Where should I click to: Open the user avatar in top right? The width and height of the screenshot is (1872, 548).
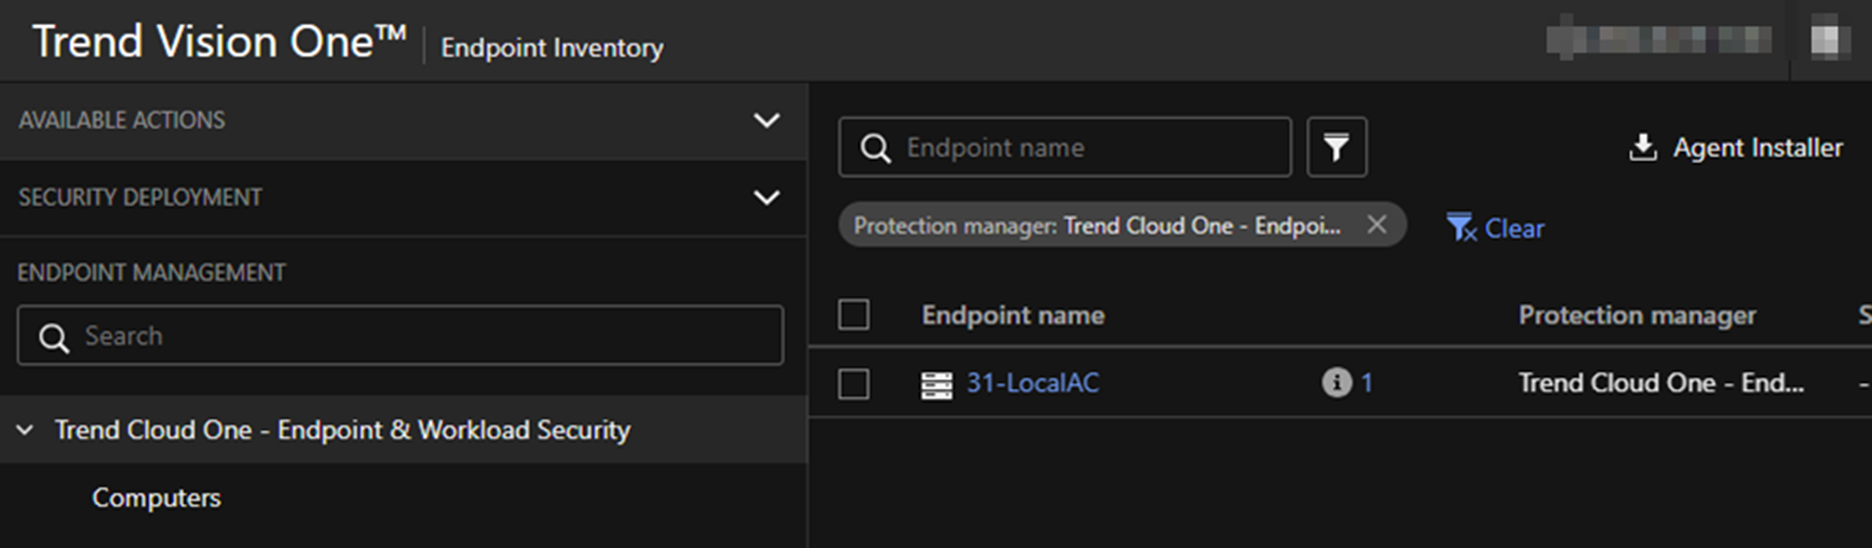(1829, 40)
